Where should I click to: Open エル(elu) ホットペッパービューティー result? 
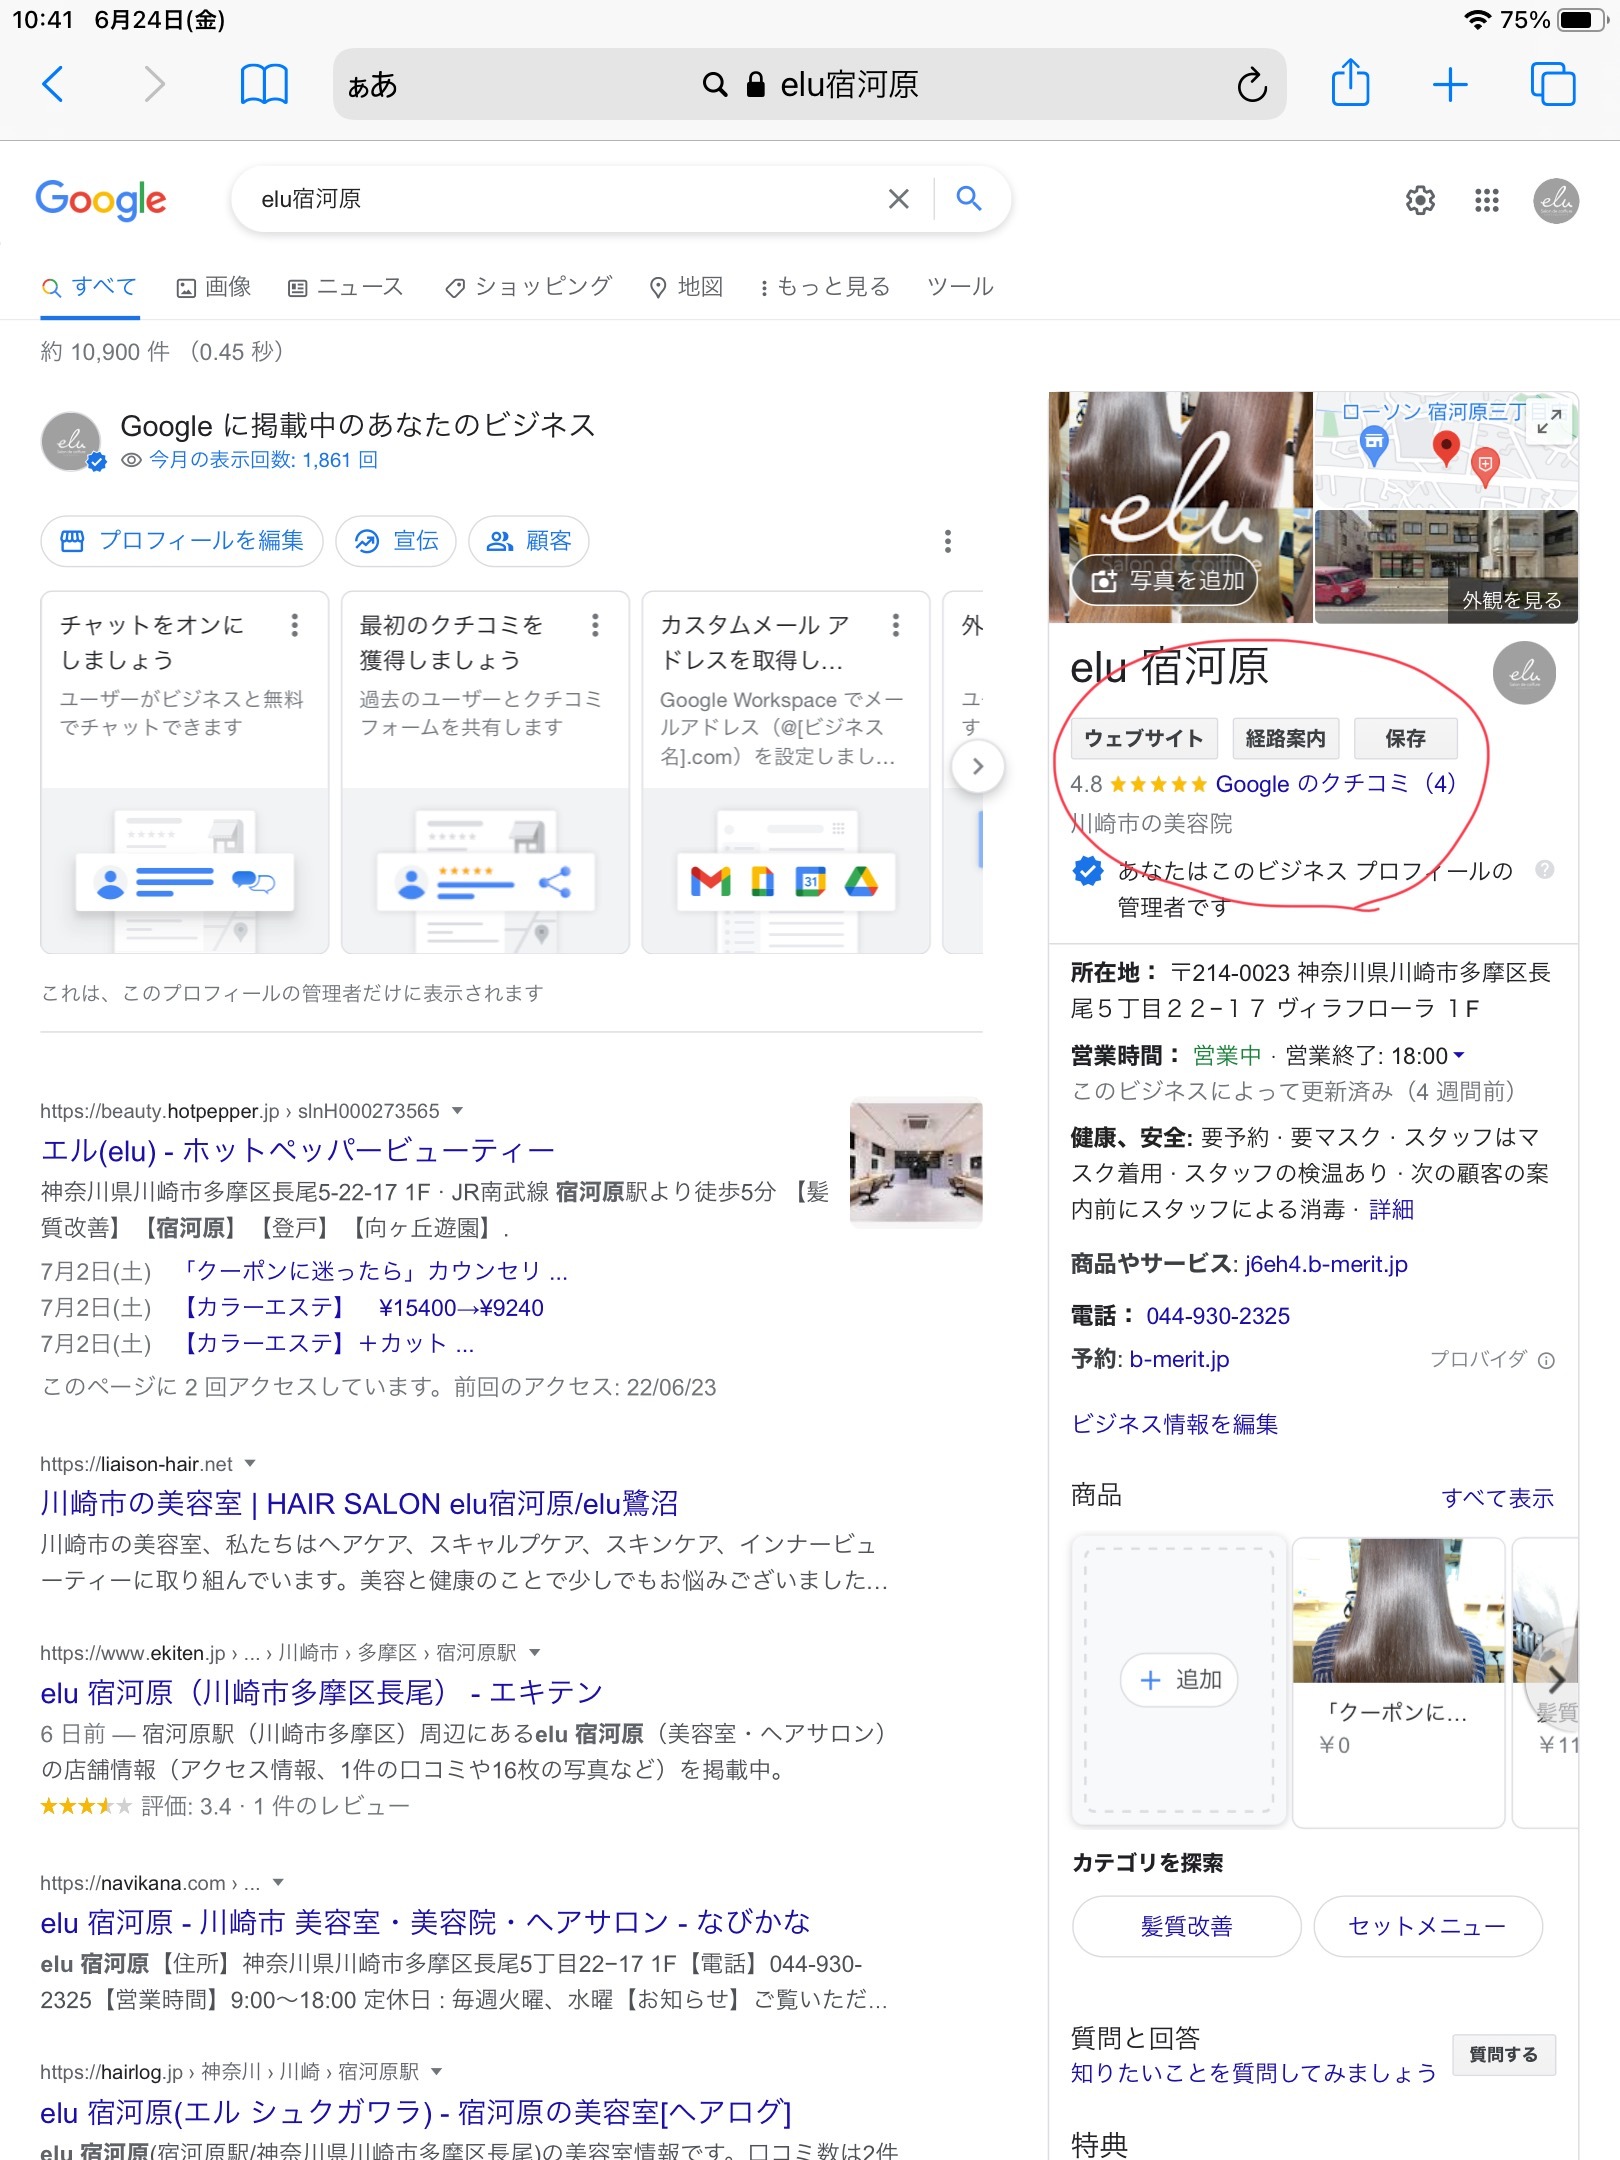[297, 1150]
